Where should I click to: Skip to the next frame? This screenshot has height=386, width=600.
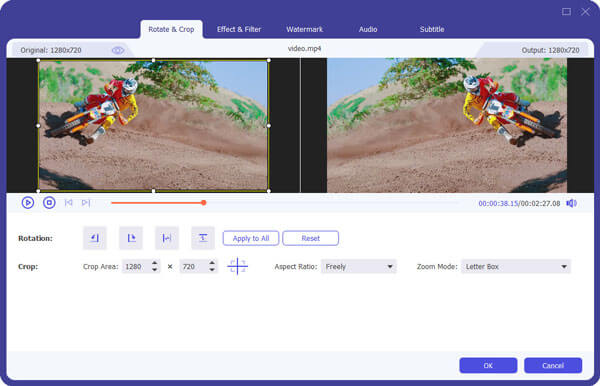pos(86,203)
